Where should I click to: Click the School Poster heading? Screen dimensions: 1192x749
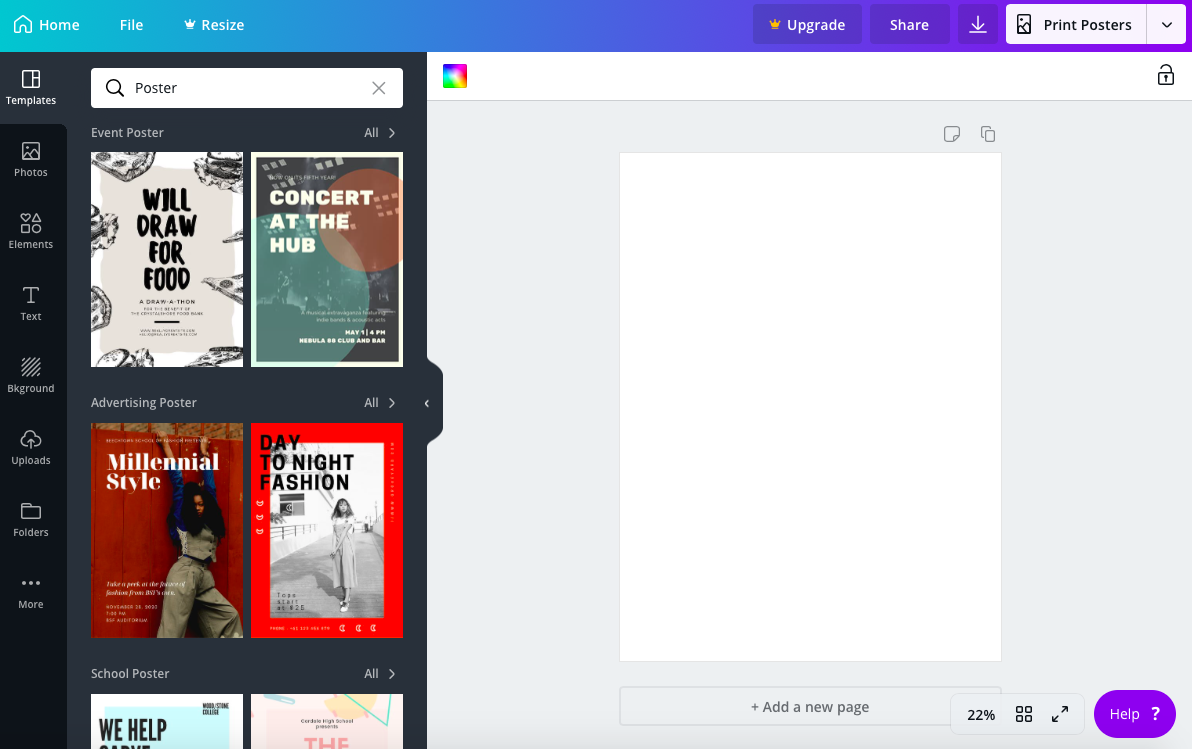(130, 674)
